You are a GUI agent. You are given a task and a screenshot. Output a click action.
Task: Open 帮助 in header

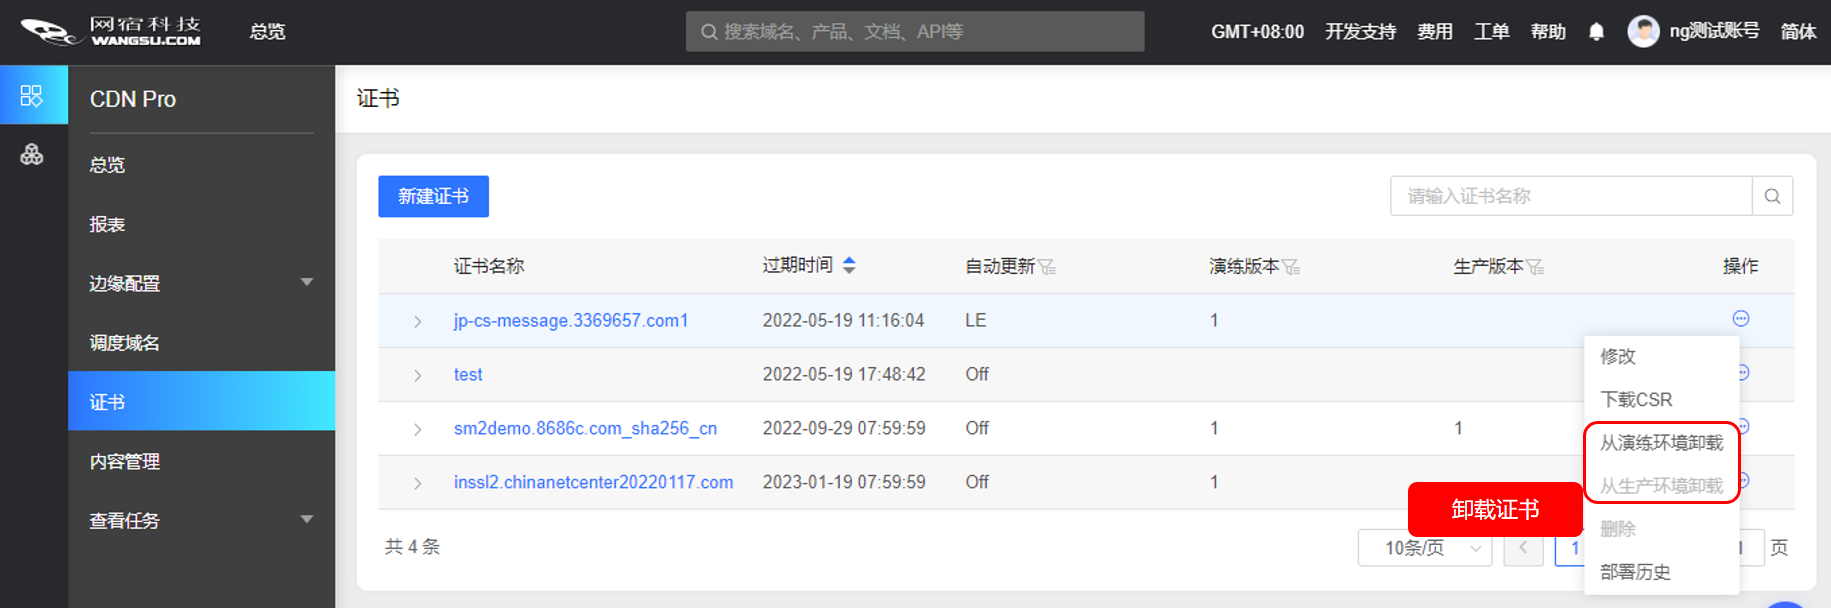[x=1548, y=32]
